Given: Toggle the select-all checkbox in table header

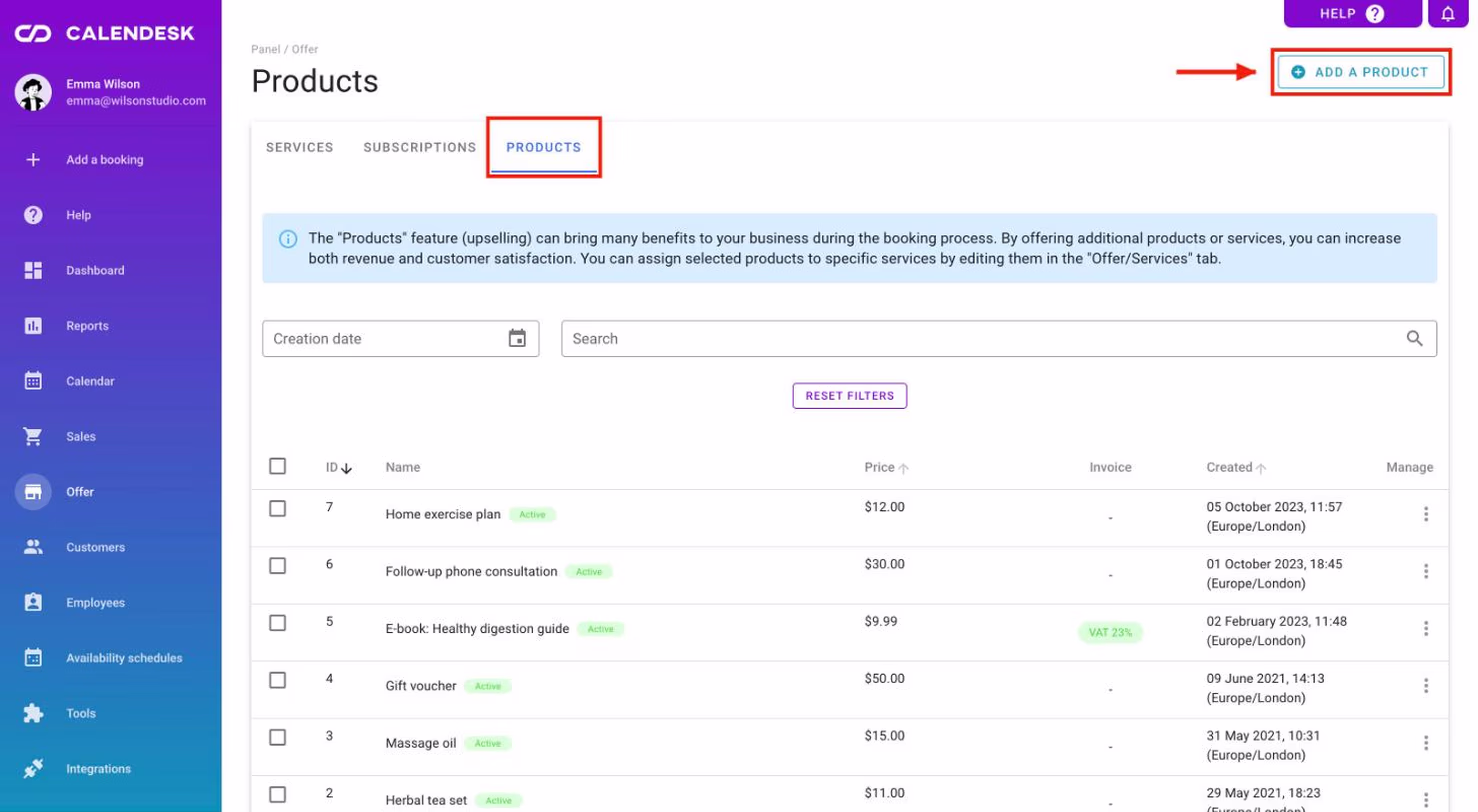Looking at the screenshot, I should pos(278,466).
